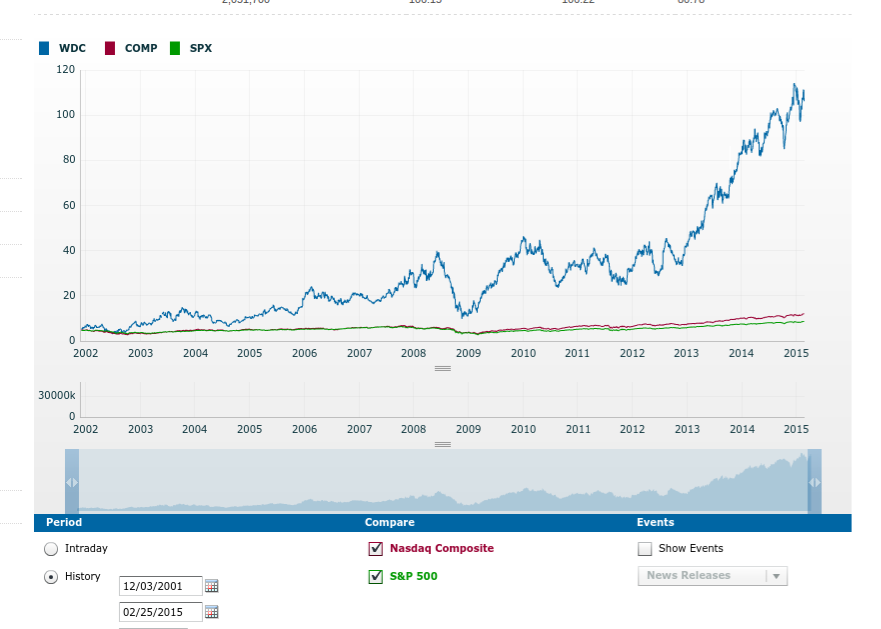Click the red COMP legend swatch
Viewport: 881px width, 629px height.
click(110, 48)
